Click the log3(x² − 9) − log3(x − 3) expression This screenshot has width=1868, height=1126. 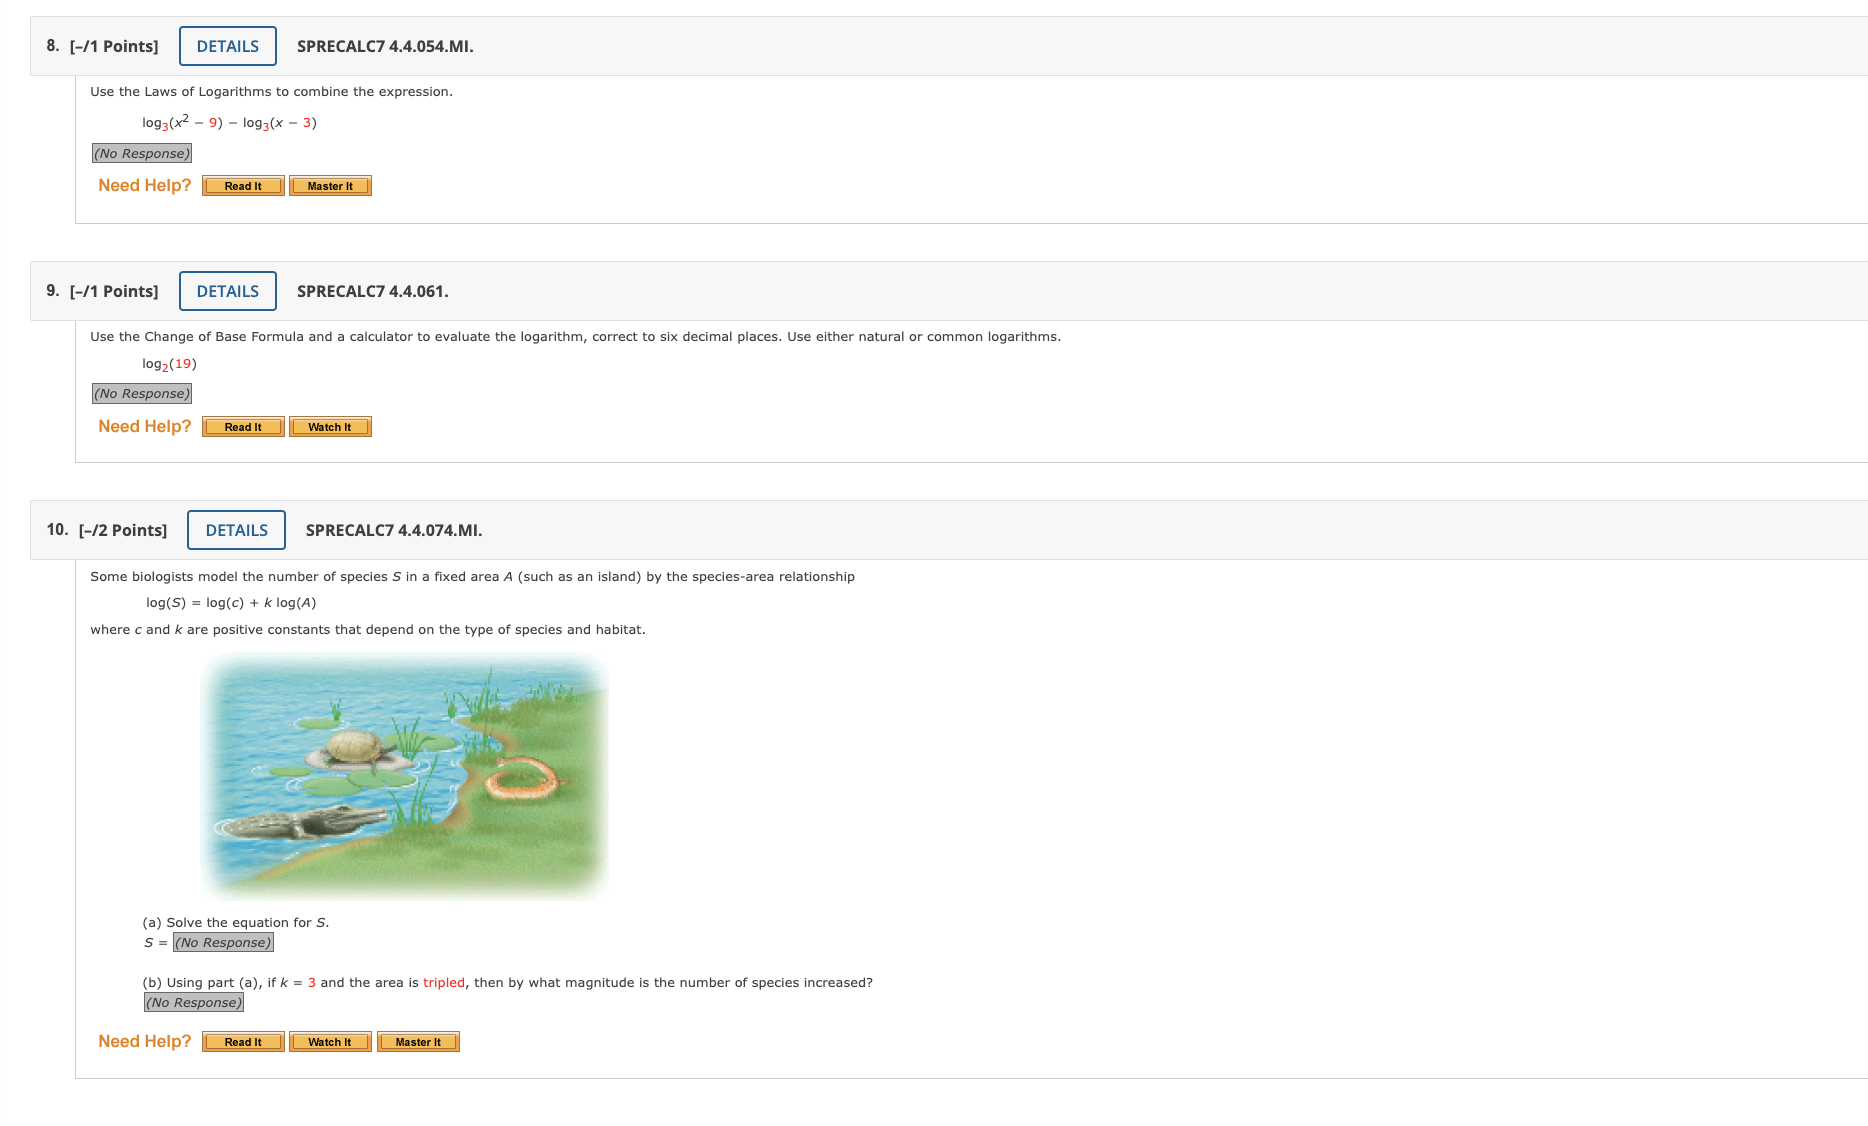pos(229,122)
